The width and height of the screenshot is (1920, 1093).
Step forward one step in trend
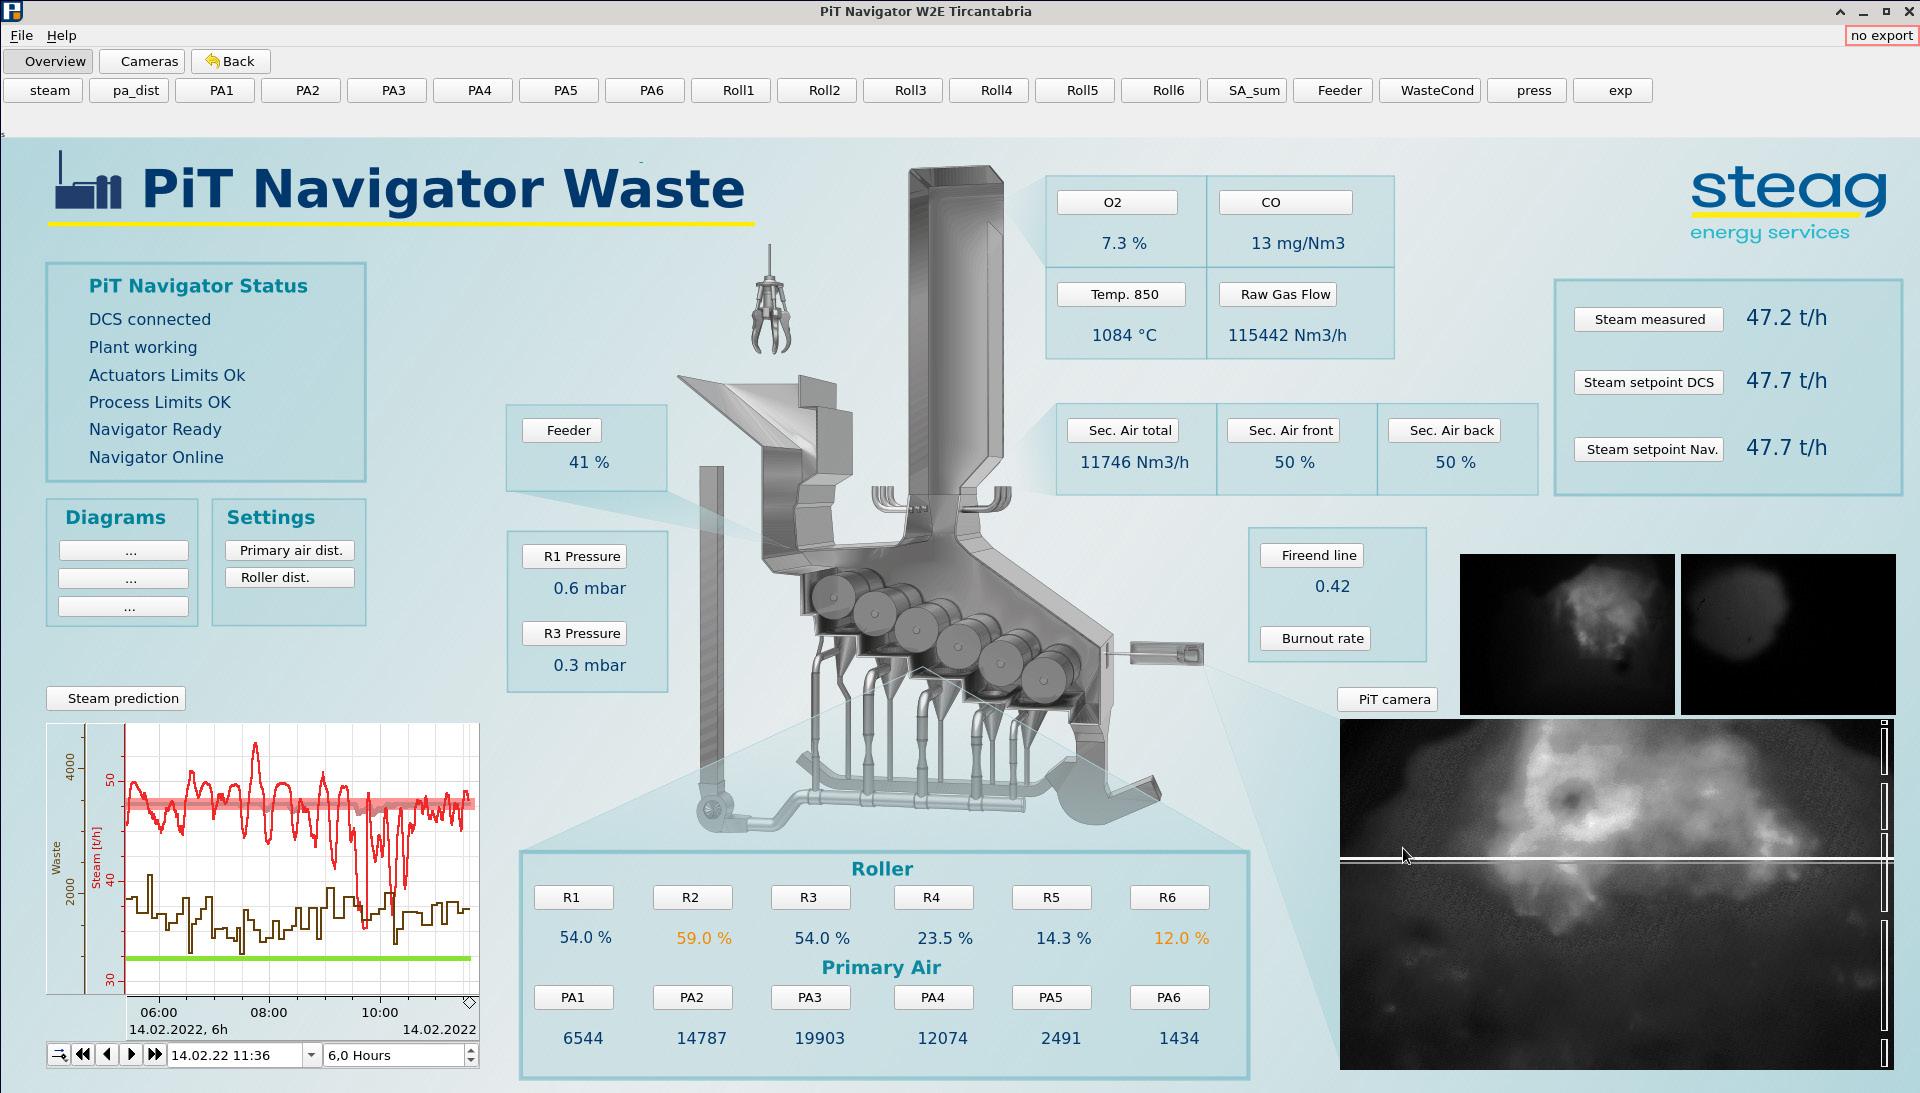[131, 1055]
